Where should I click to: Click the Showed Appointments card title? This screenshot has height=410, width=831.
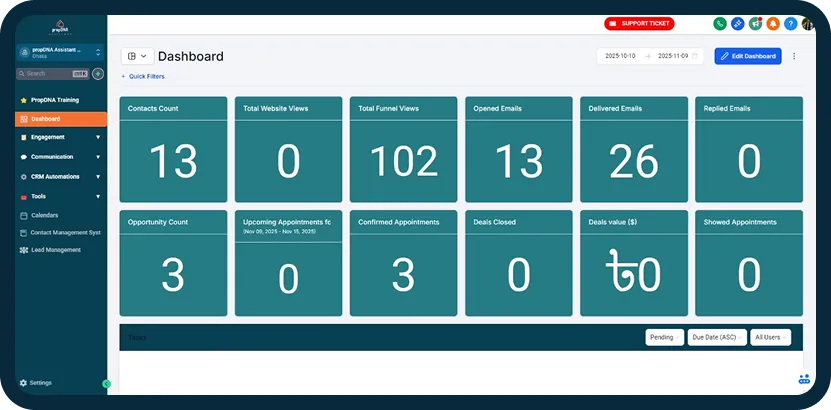740,222
